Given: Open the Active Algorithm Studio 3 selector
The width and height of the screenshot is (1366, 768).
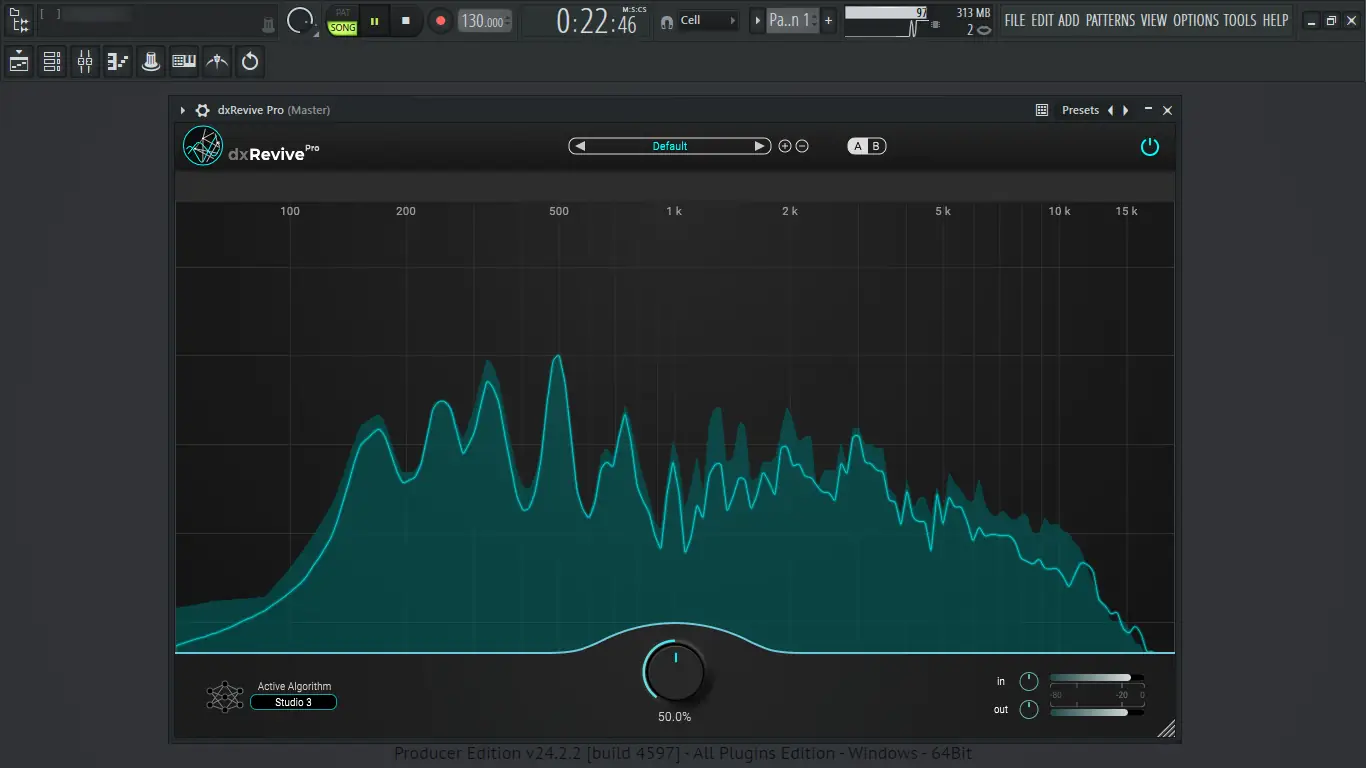Looking at the screenshot, I should point(294,702).
